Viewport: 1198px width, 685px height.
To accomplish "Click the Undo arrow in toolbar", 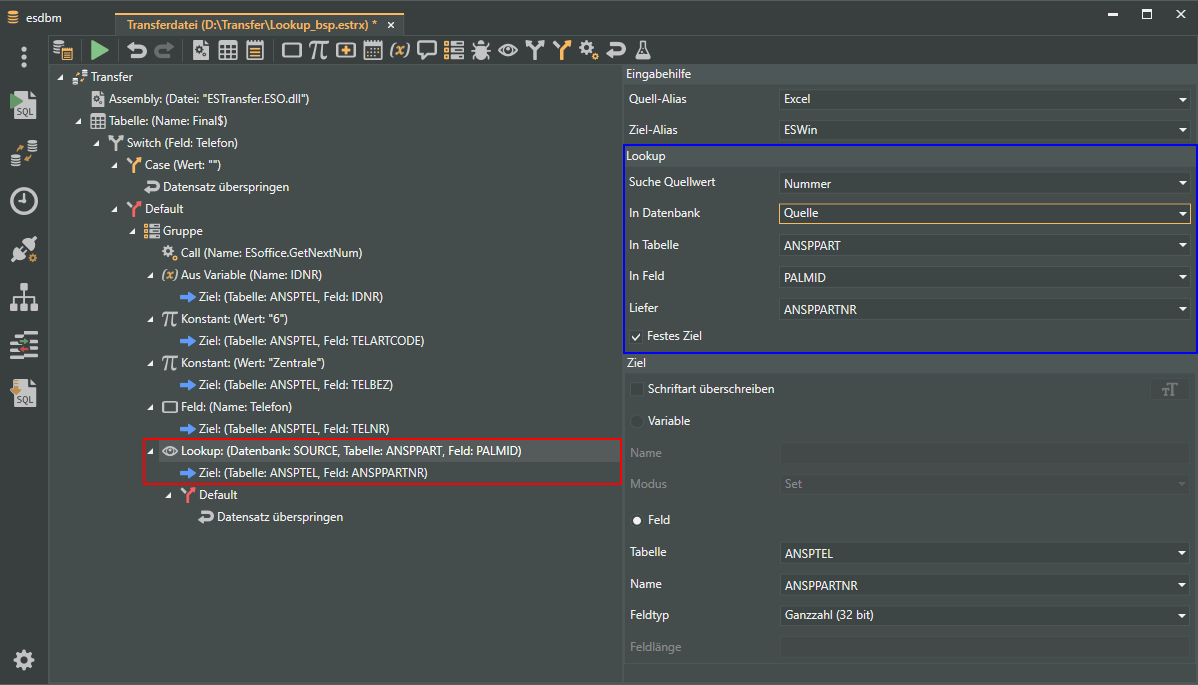I will point(137,50).
